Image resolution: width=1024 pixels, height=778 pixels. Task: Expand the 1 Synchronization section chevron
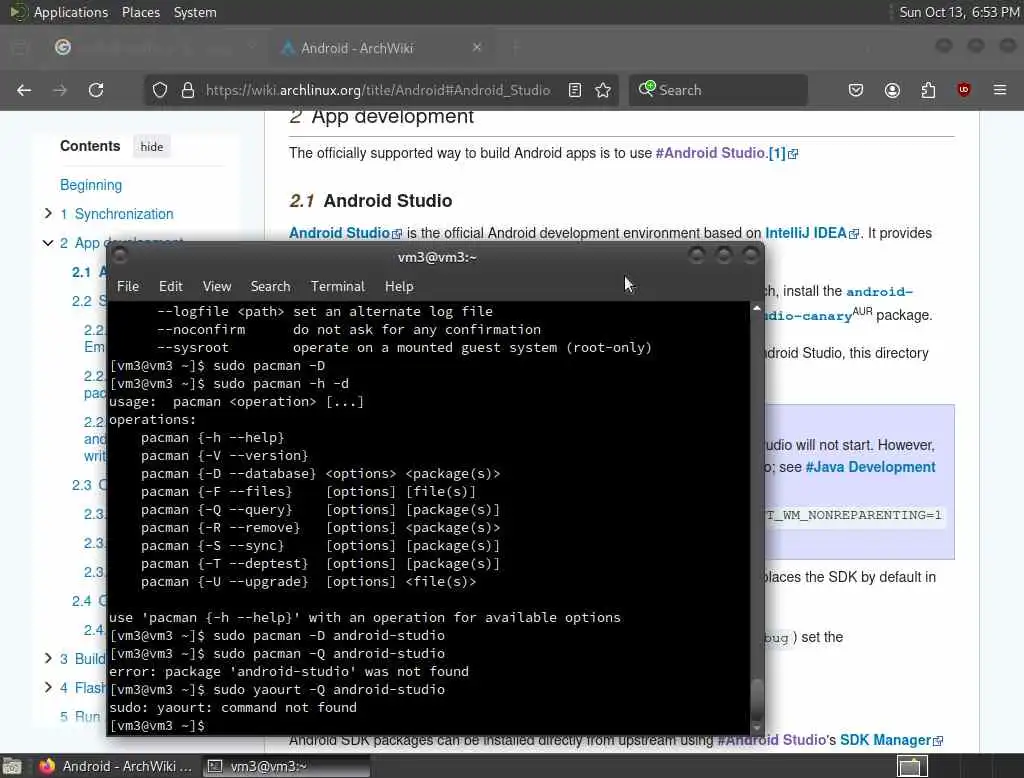tap(48, 213)
